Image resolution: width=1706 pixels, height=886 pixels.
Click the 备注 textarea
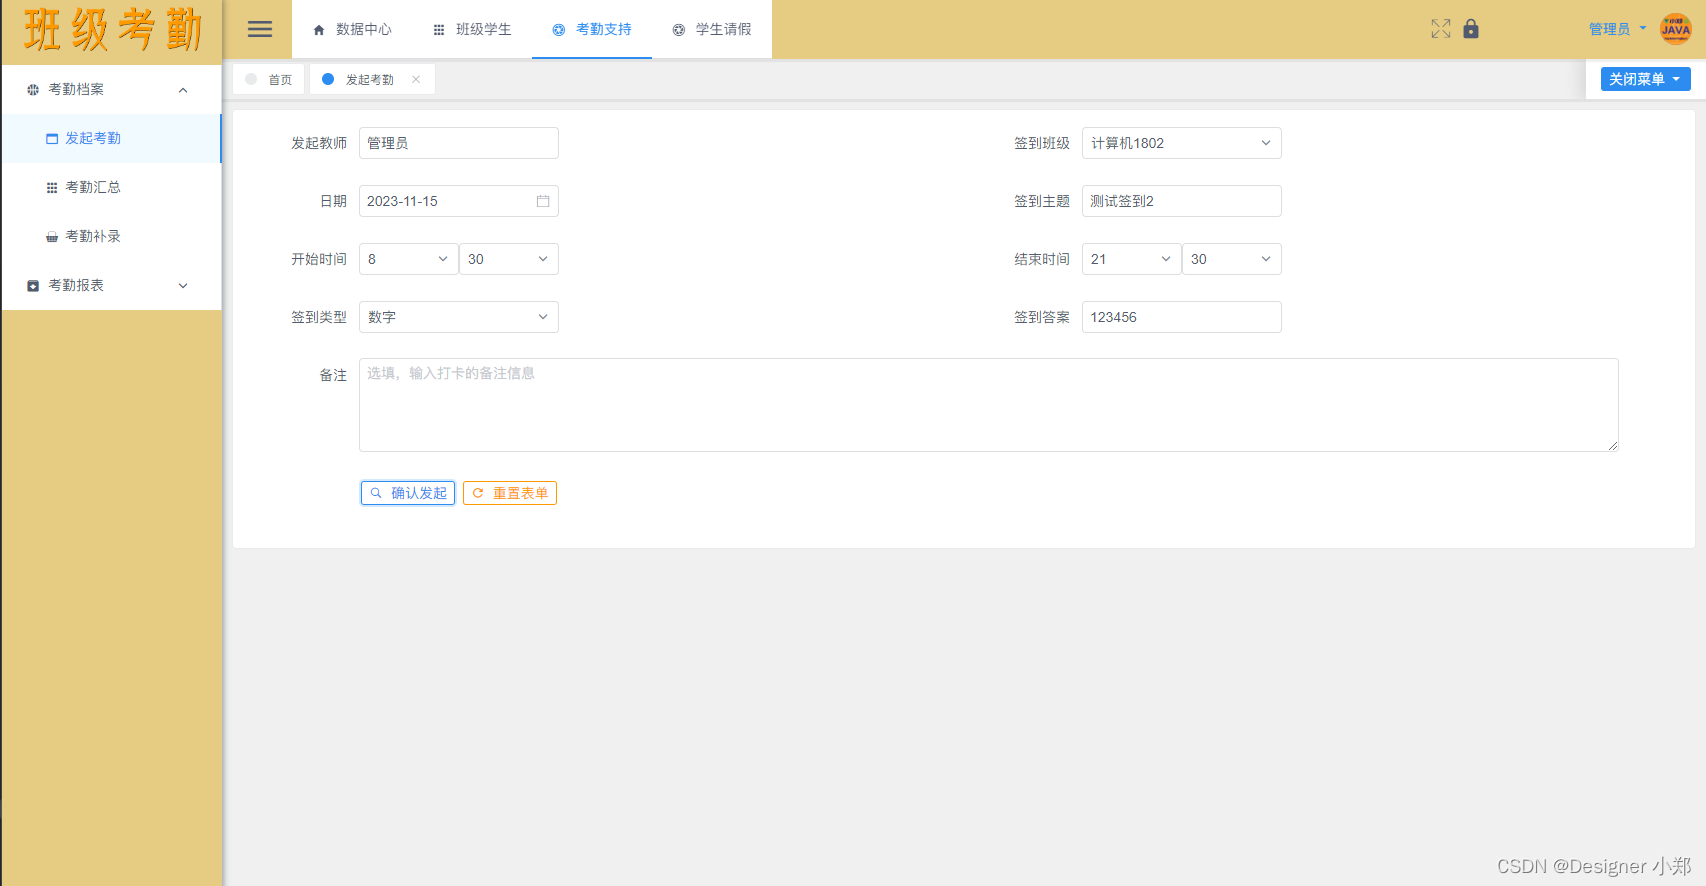[988, 405]
